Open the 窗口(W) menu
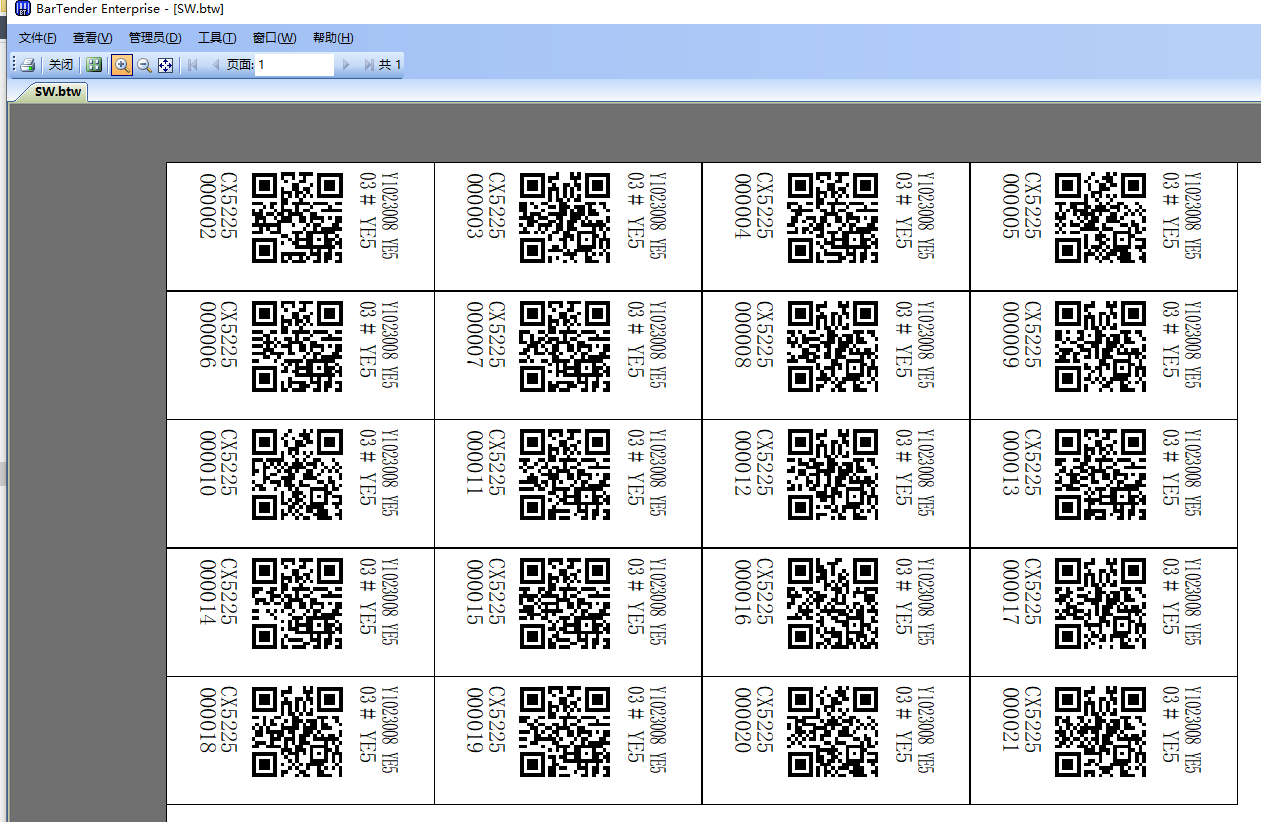 tap(274, 38)
